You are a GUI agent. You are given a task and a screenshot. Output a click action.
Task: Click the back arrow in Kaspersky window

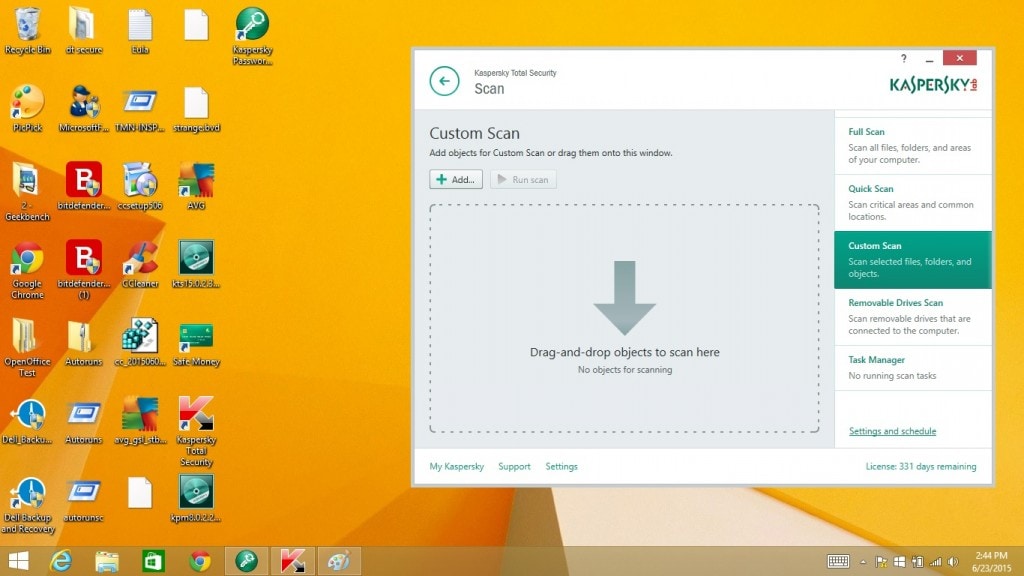[x=444, y=81]
